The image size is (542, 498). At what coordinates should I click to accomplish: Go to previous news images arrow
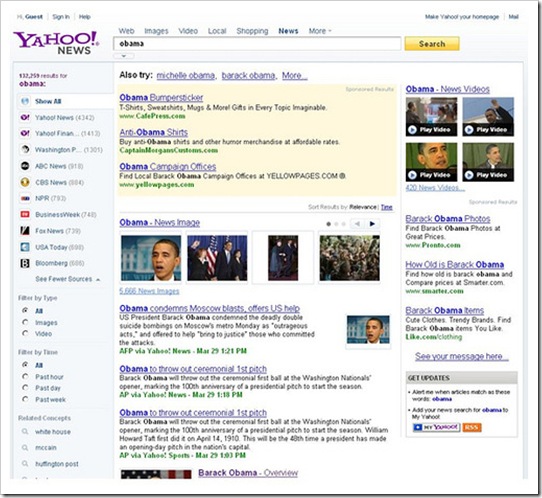point(357,224)
